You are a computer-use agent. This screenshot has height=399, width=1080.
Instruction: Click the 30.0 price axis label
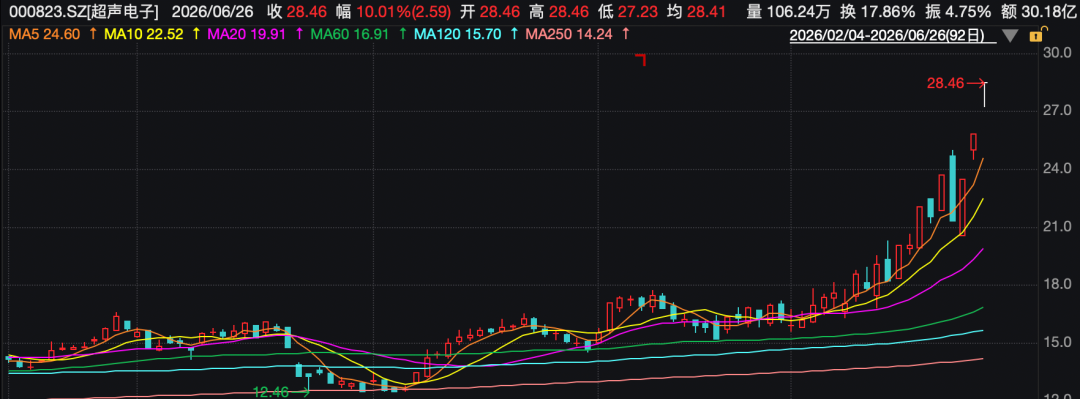[x=1057, y=53]
